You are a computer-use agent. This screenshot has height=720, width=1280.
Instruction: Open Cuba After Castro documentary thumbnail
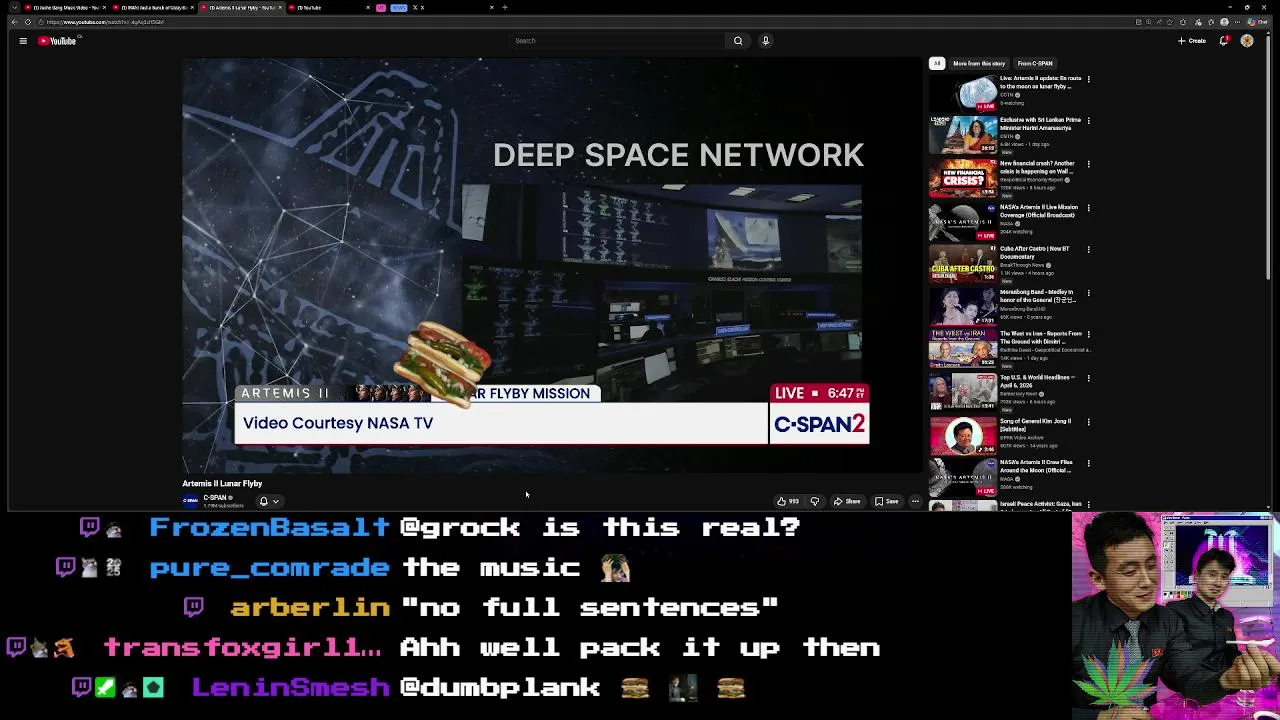[x=963, y=266]
